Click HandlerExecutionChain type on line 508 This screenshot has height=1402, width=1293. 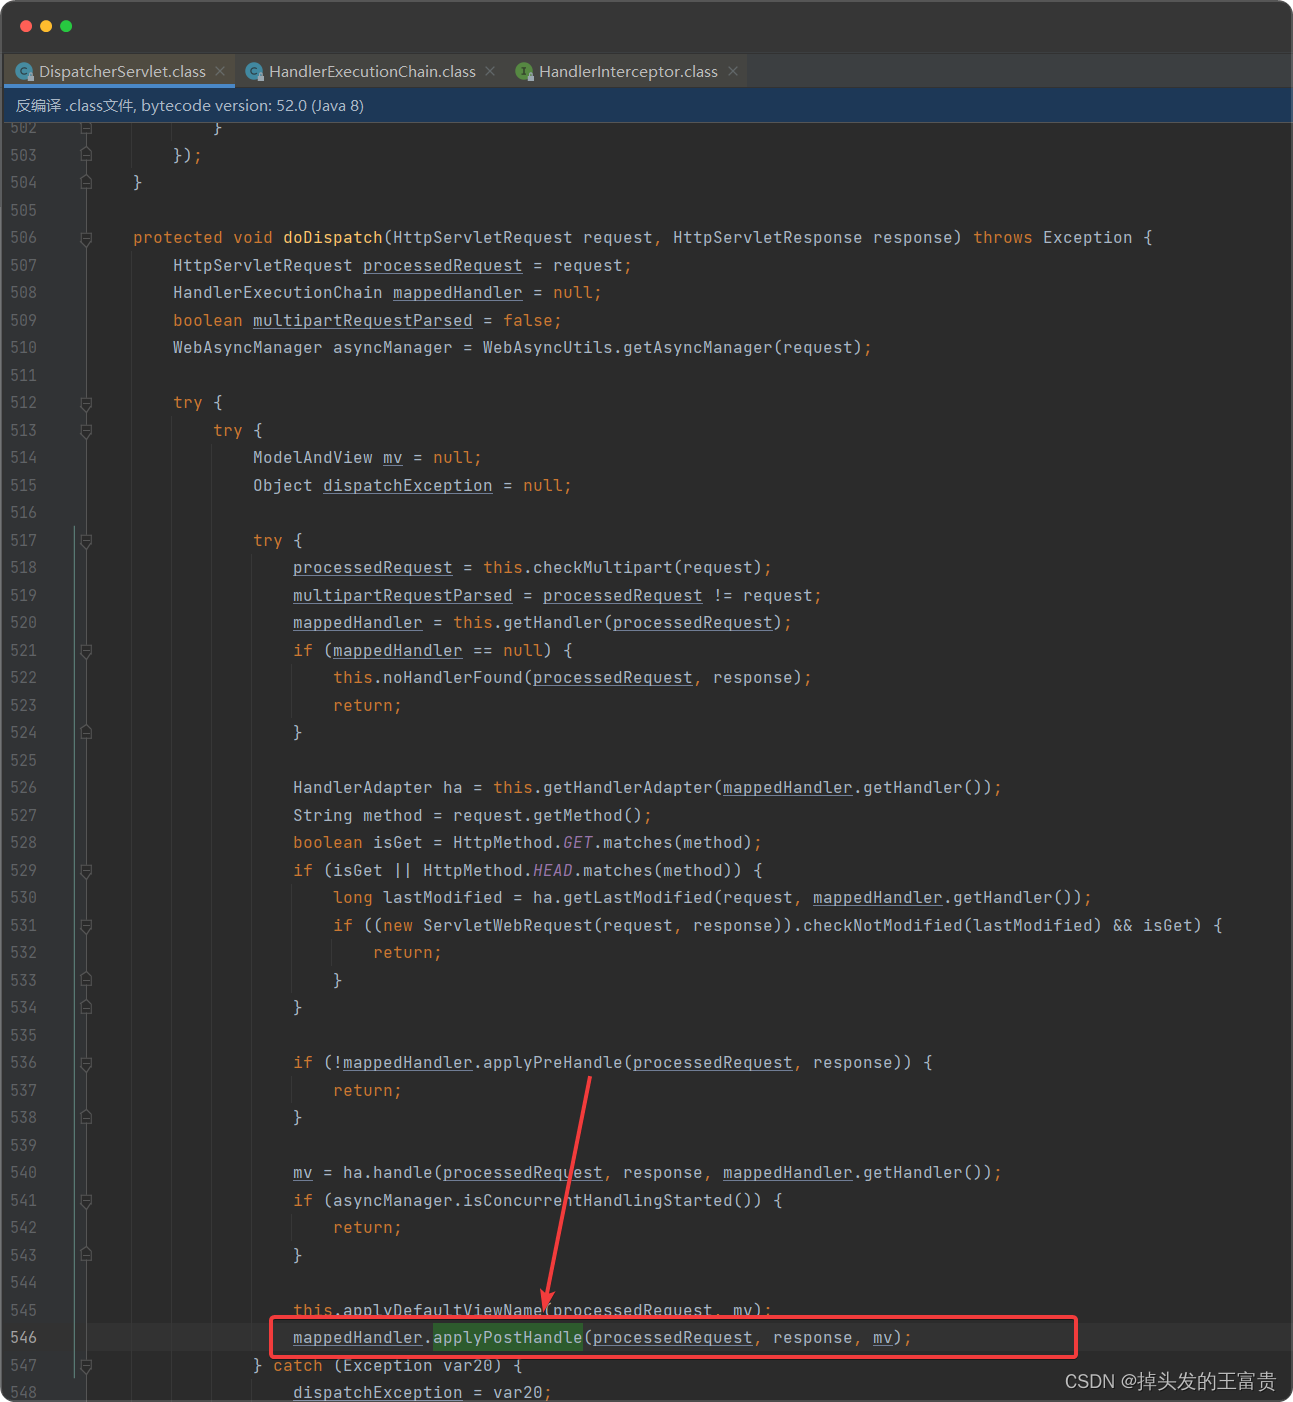(278, 293)
